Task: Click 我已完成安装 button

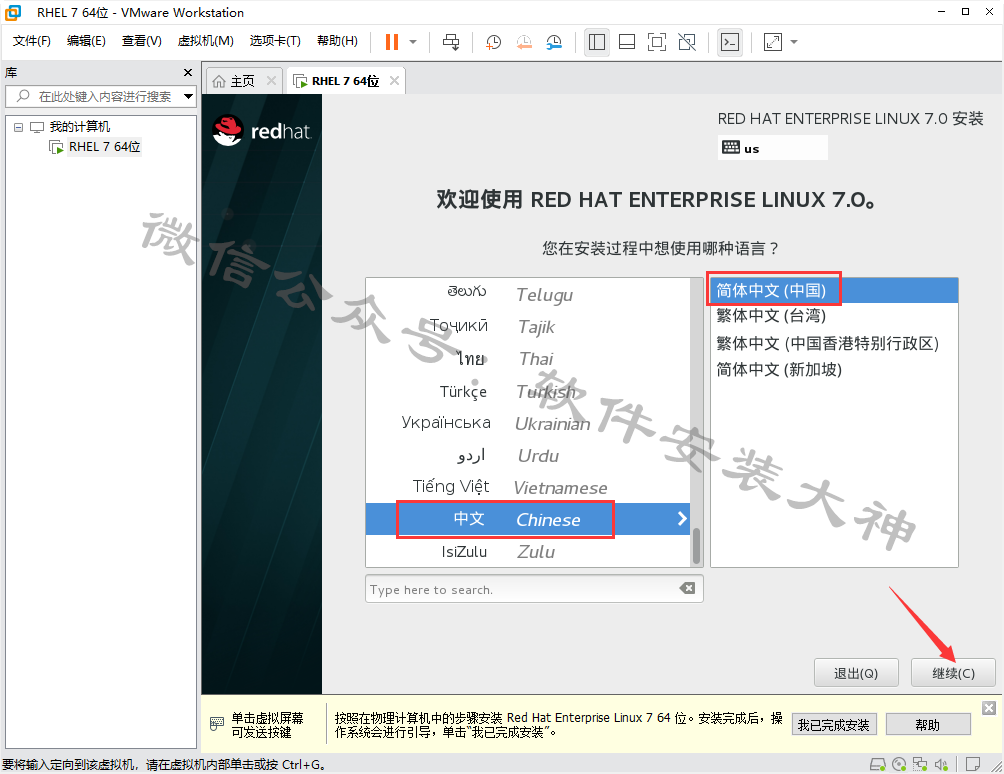Action: click(x=834, y=725)
